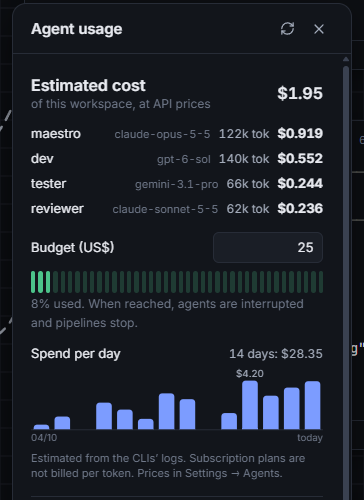
Task: Click the tester agent name
Action: click(x=49, y=184)
